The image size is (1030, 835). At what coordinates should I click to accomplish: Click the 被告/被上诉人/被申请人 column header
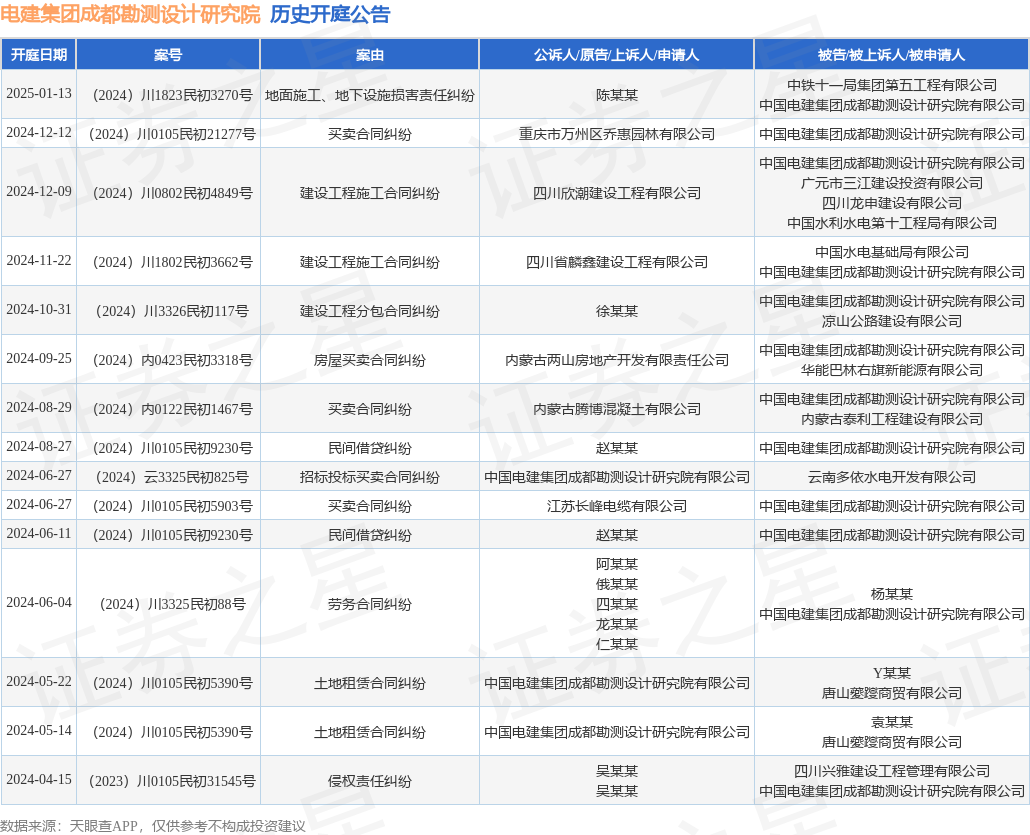tap(891, 55)
